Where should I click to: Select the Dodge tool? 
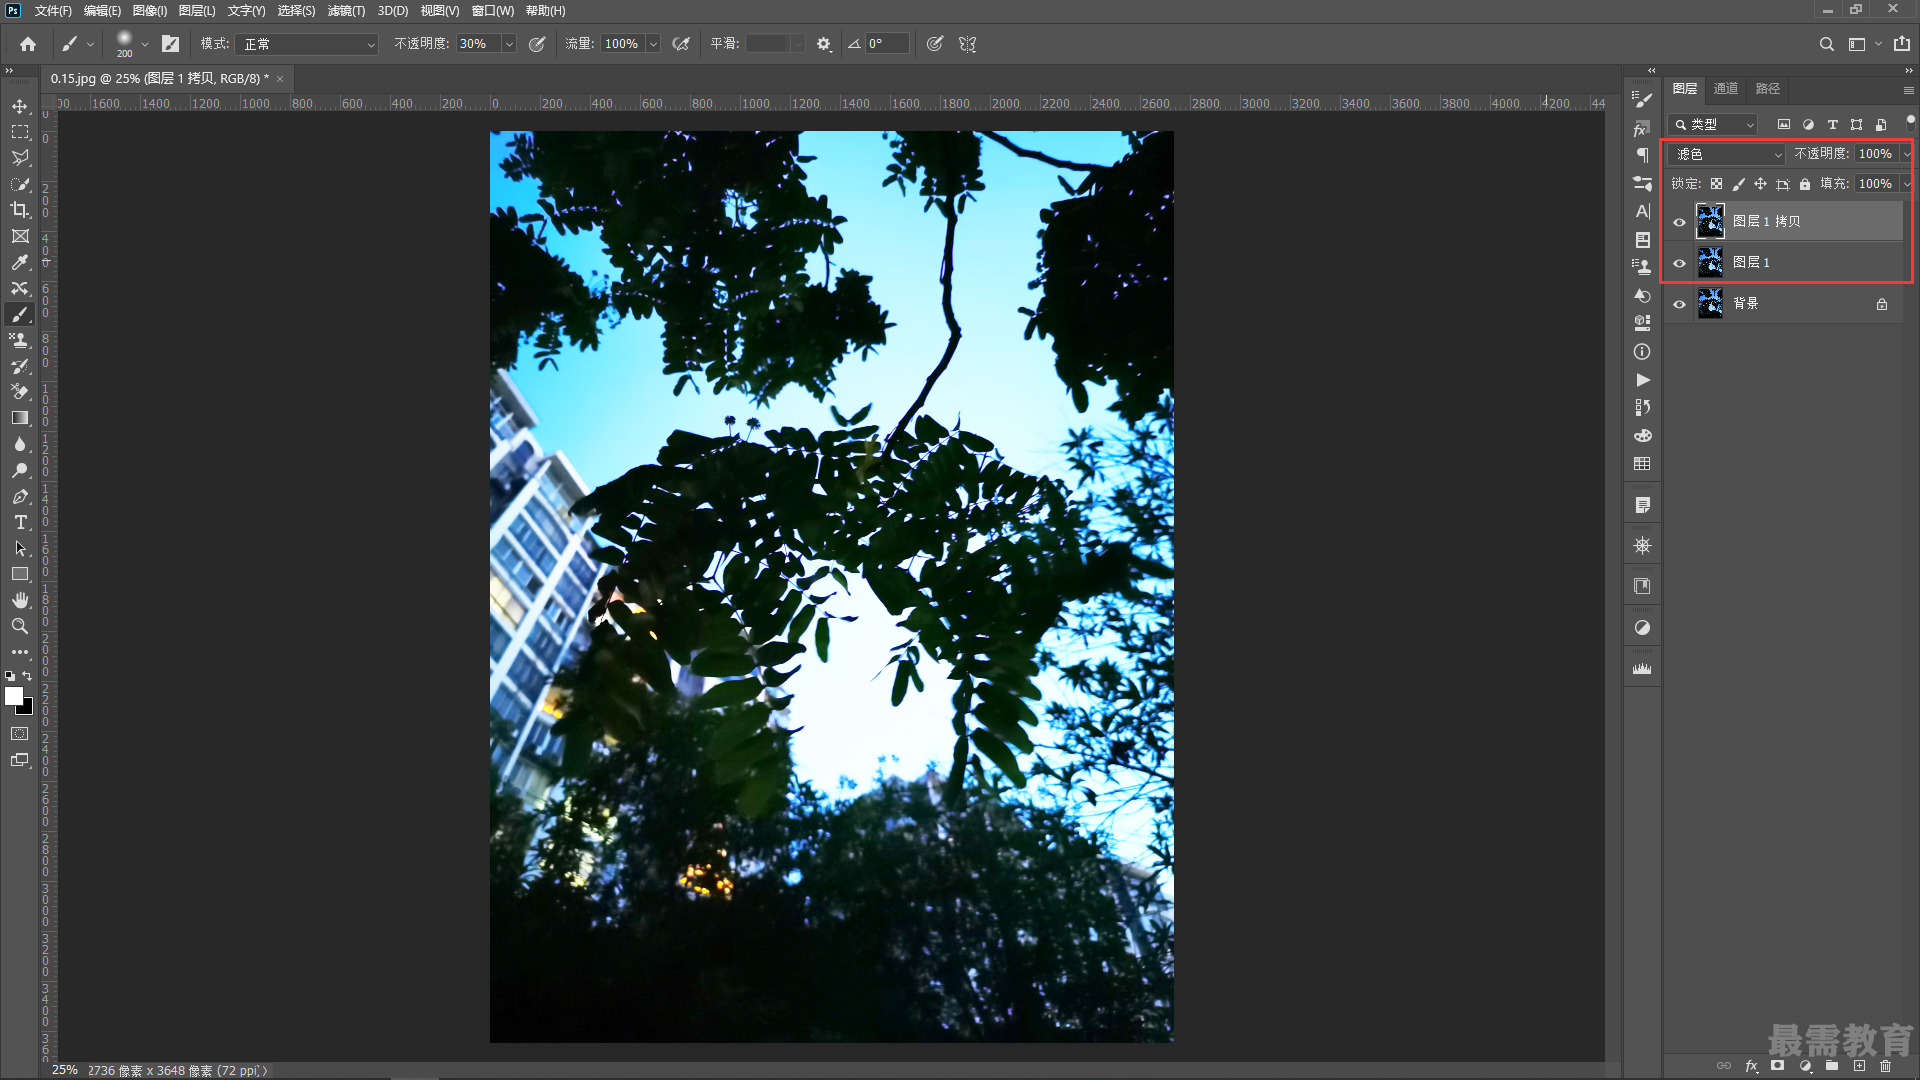[x=20, y=470]
